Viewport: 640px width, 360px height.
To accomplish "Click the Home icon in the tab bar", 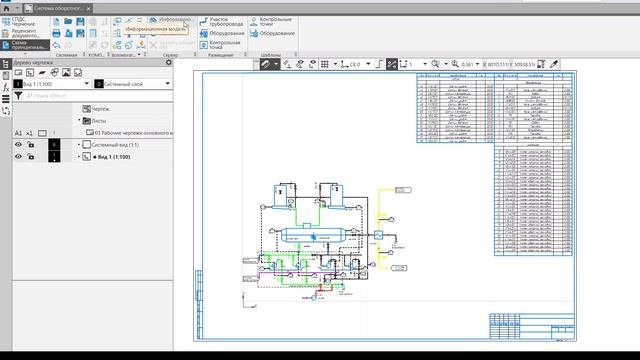I will coord(7,8).
